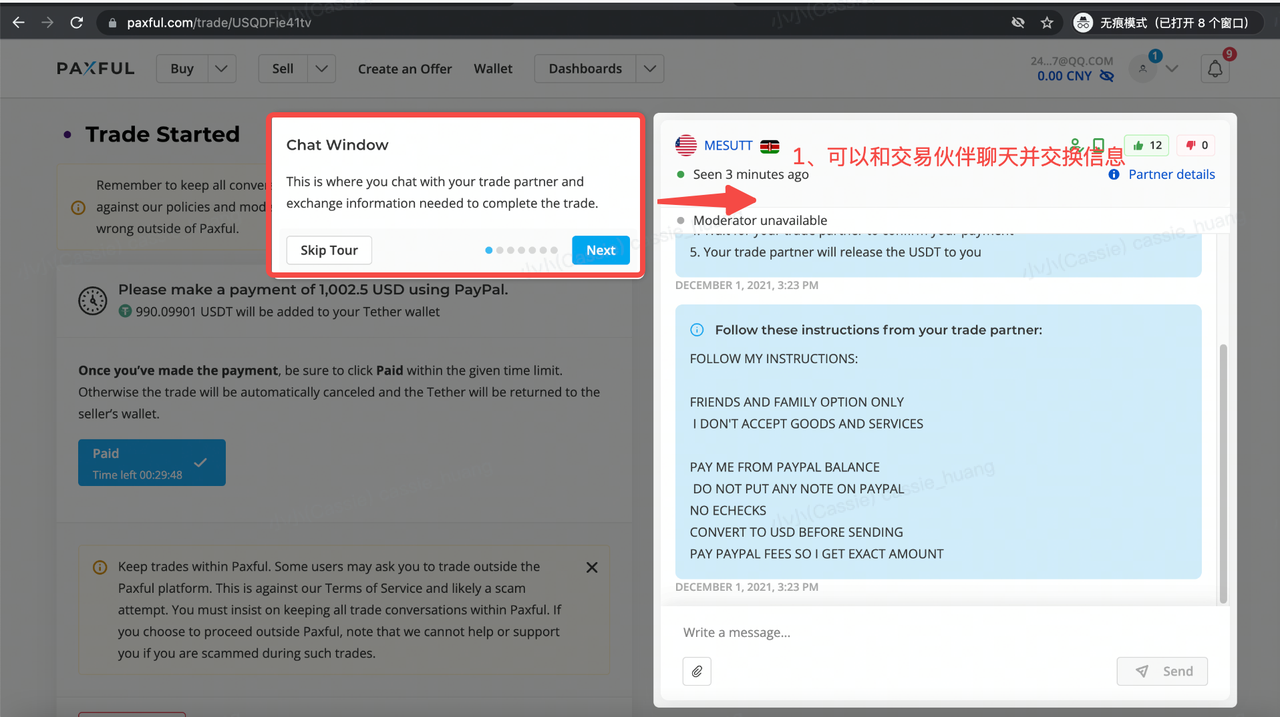Go forward in the browser
This screenshot has width=1280, height=717.
click(x=47, y=22)
